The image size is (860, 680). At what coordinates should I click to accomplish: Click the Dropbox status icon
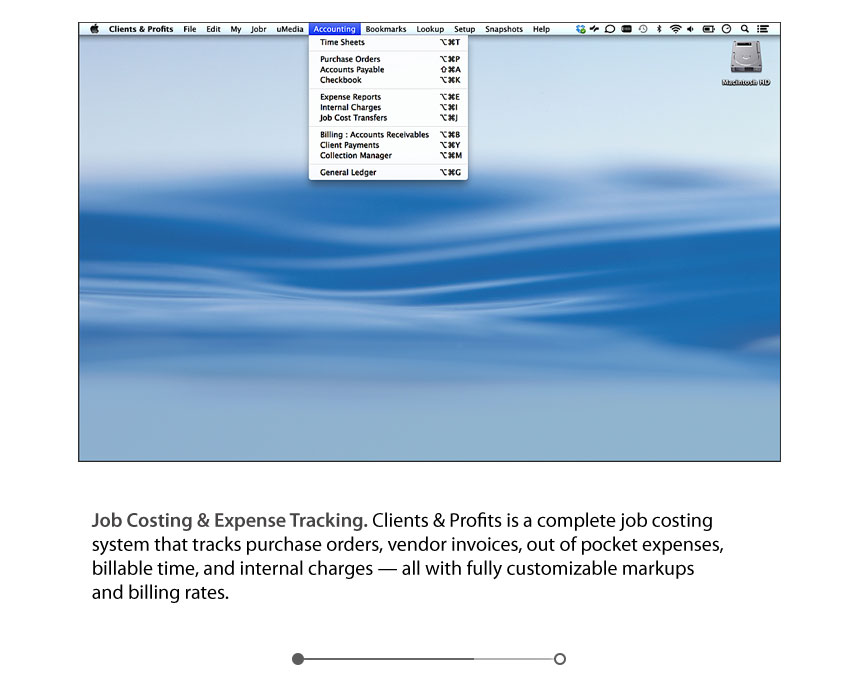[x=581, y=30]
